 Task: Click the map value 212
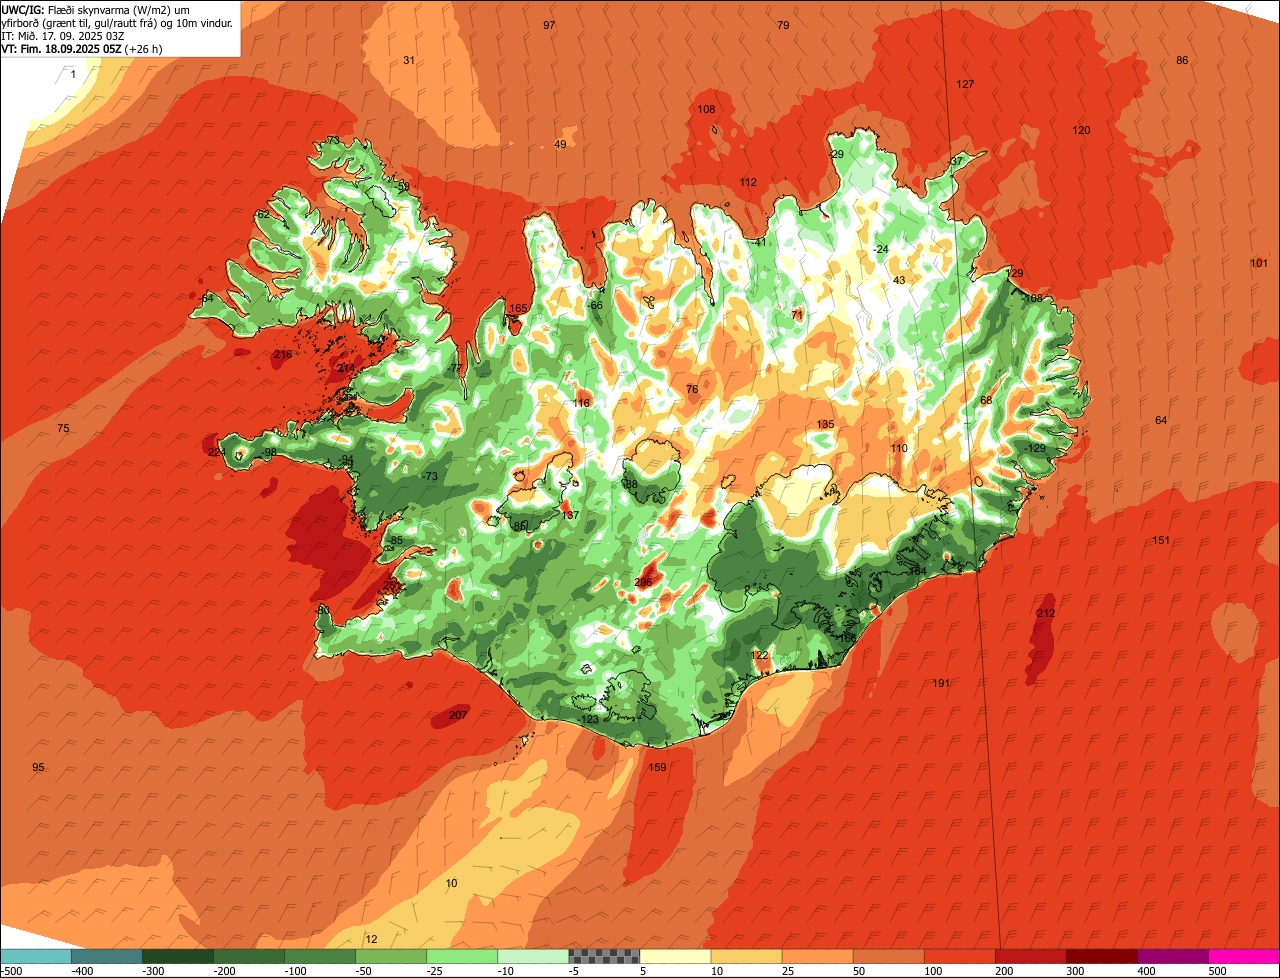click(1046, 613)
